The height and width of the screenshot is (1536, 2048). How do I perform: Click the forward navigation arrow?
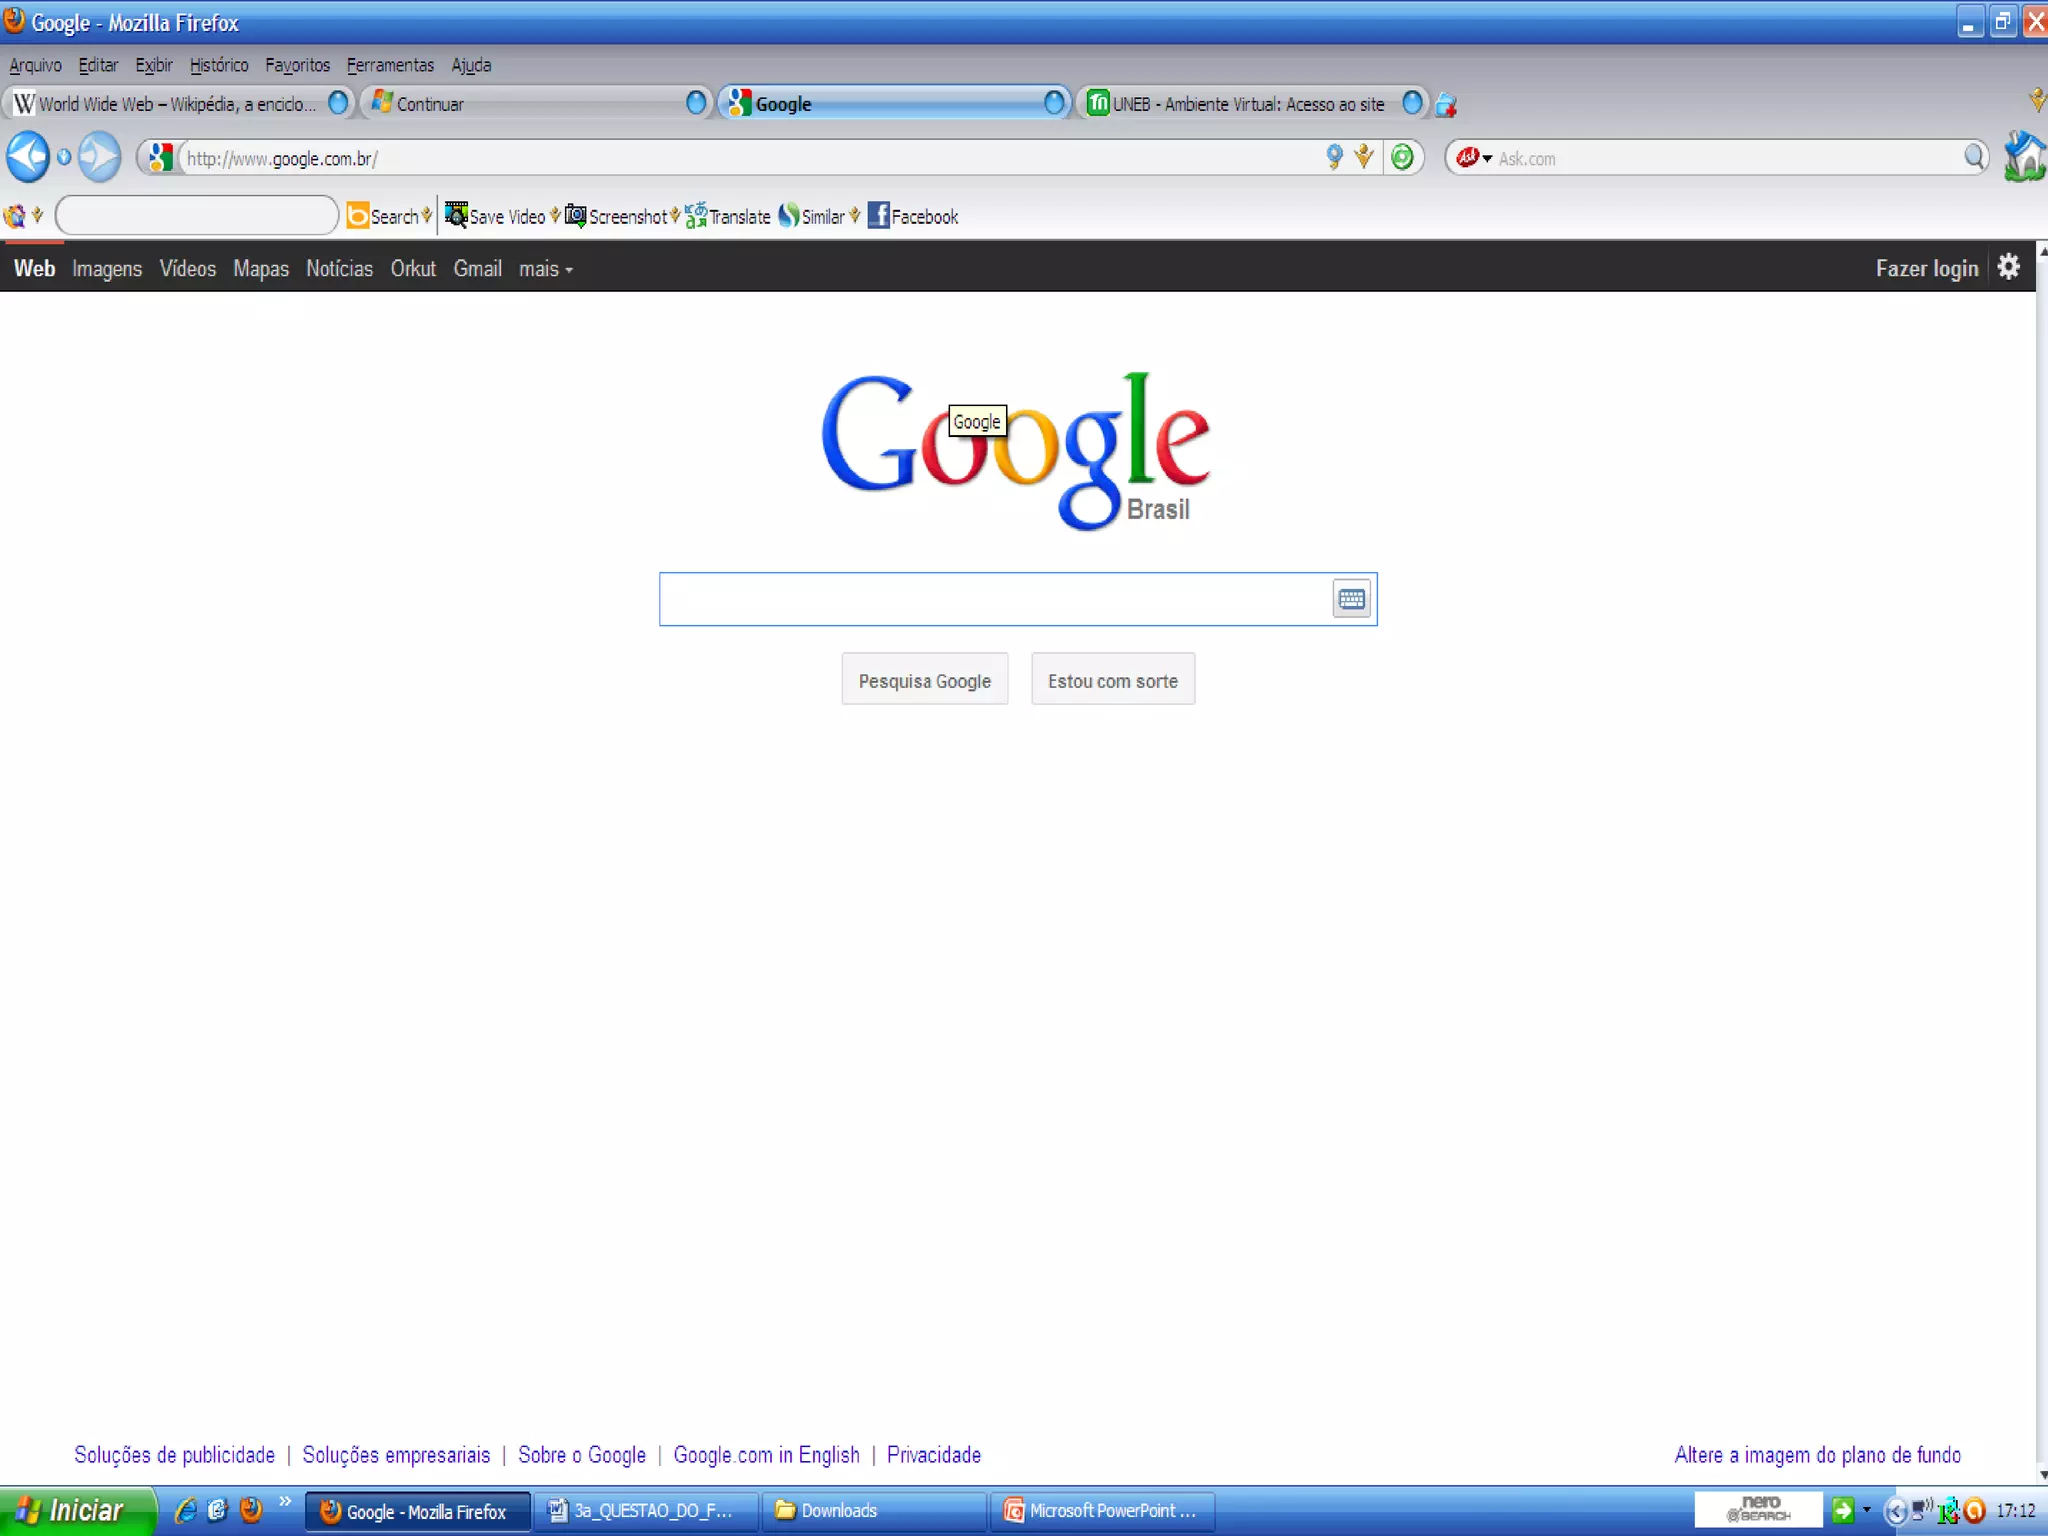coord(99,157)
